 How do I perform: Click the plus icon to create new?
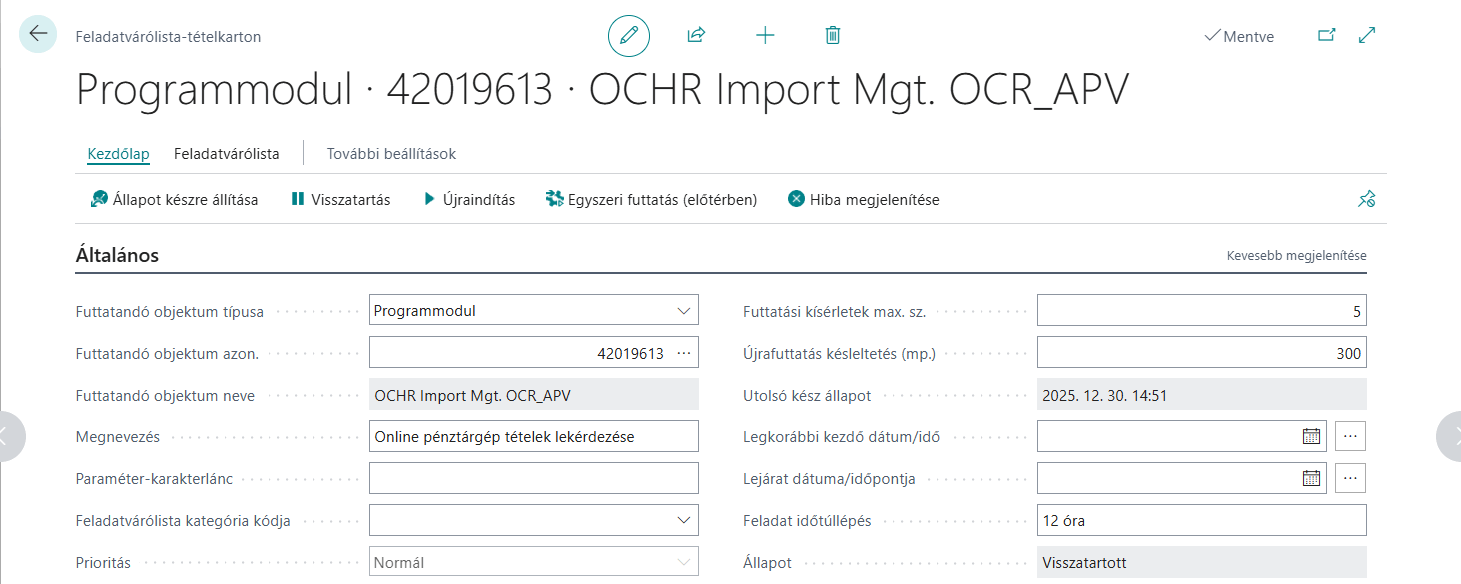point(765,36)
